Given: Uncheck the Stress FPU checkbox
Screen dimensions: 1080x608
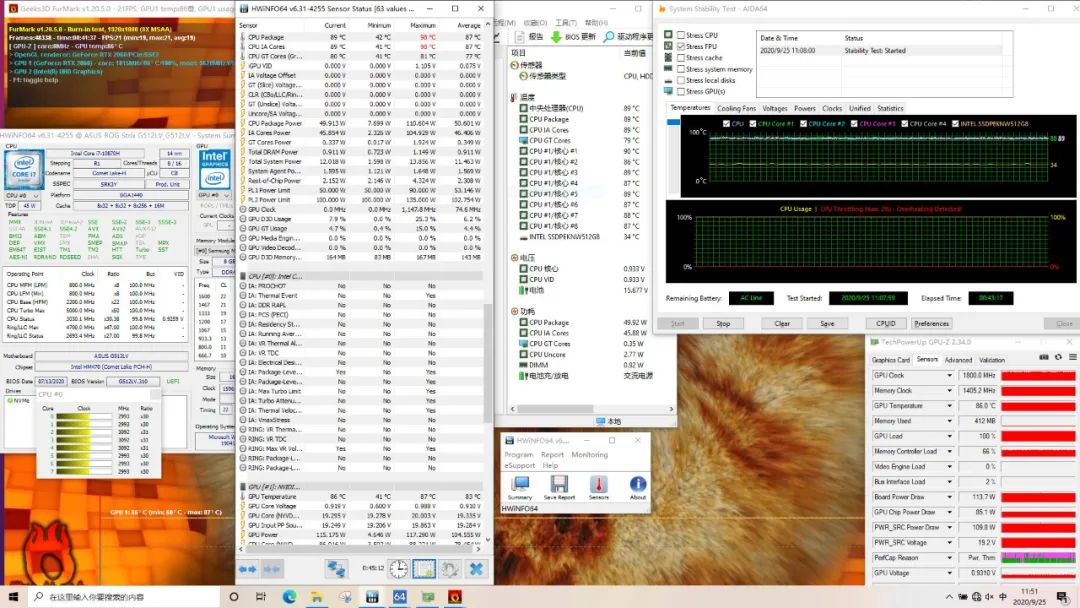Looking at the screenshot, I should tap(681, 46).
